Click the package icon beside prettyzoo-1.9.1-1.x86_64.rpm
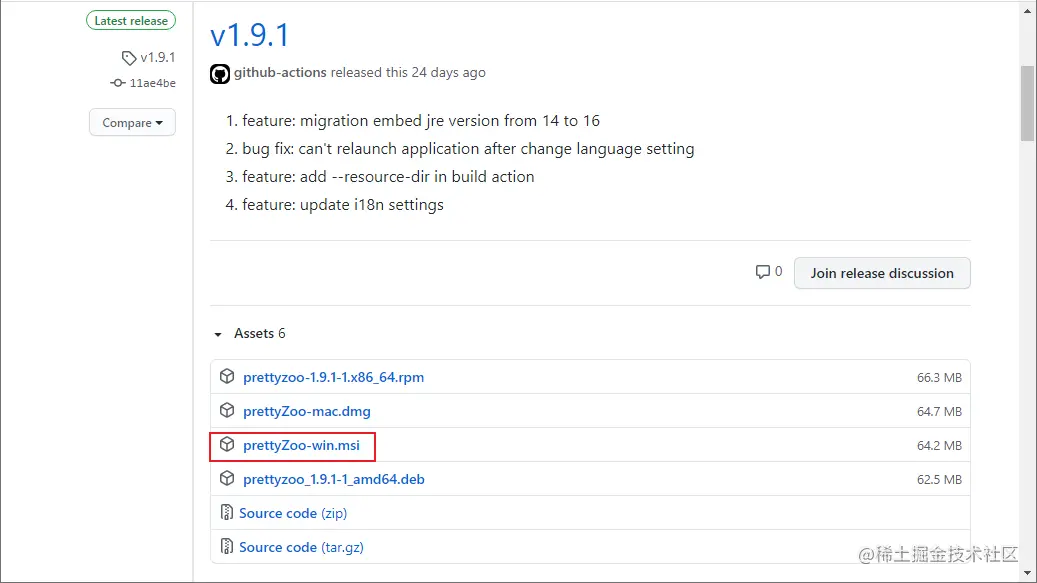Viewport: 1037px width, 583px height. tap(227, 376)
